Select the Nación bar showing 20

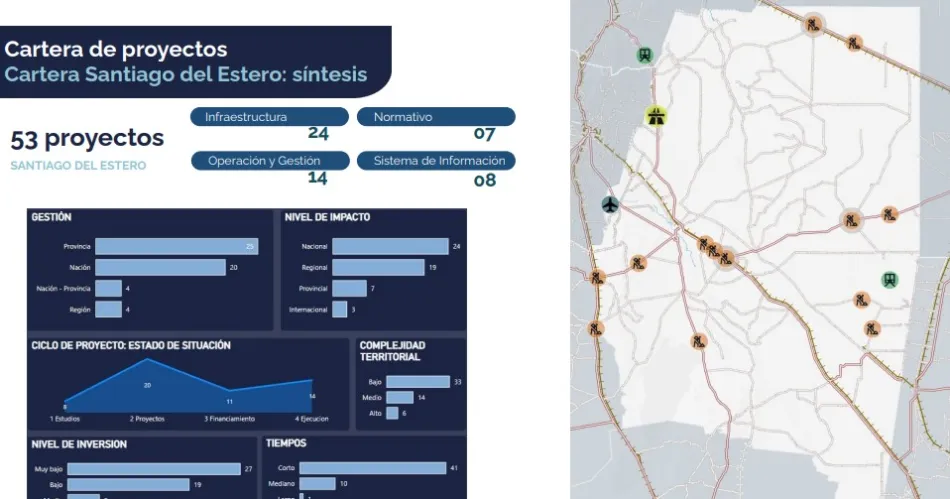click(160, 267)
